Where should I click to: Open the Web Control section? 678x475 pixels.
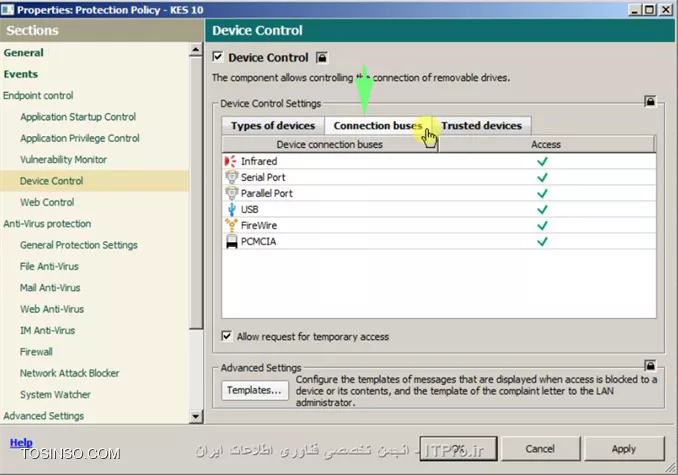pos(47,202)
